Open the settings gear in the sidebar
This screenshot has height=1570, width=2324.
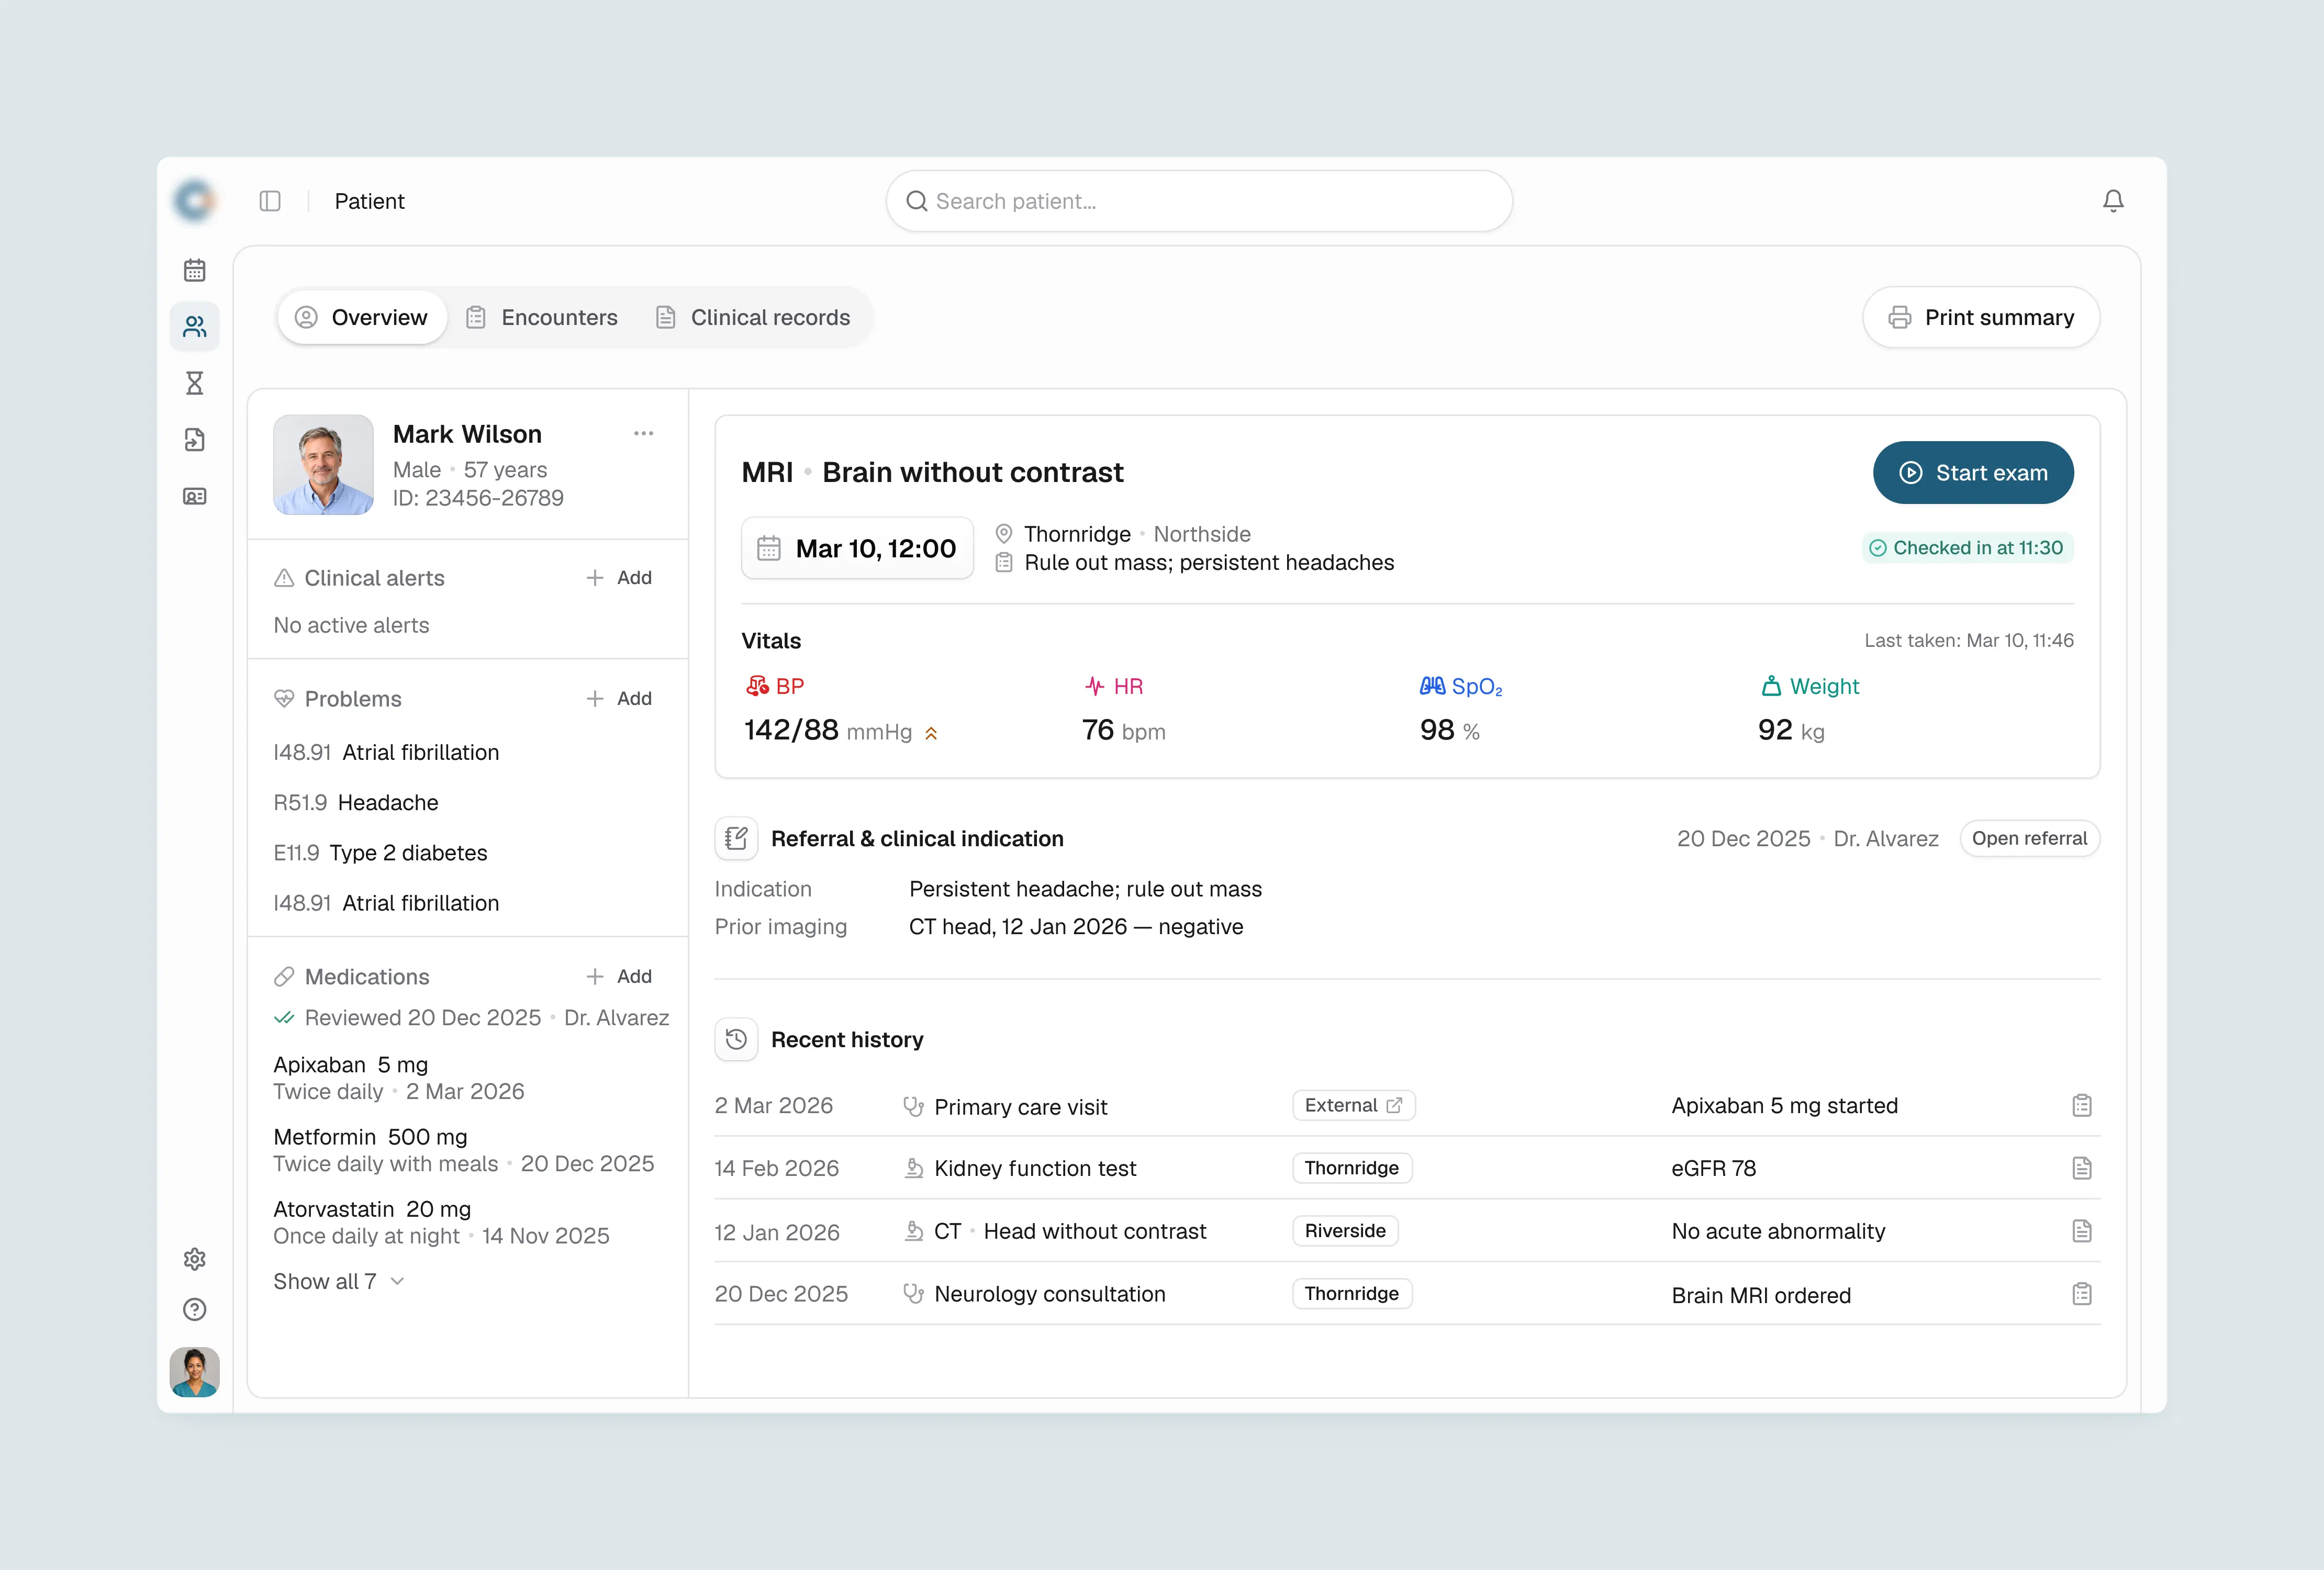pos(194,1259)
